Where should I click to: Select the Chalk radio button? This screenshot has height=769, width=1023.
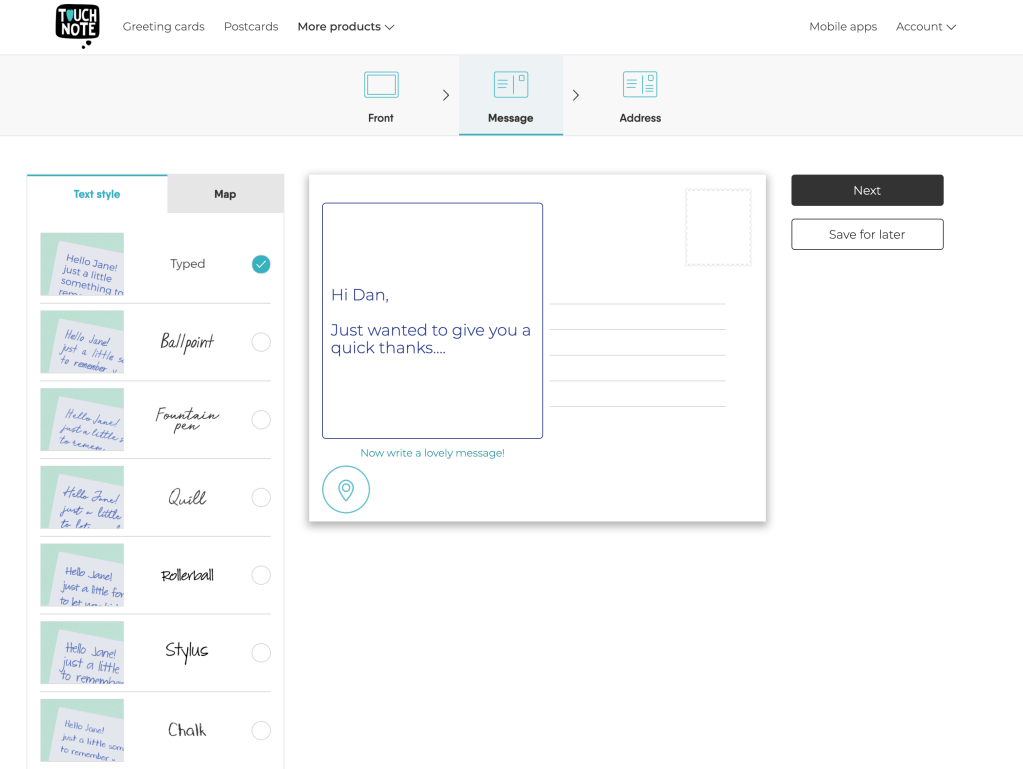(261, 730)
